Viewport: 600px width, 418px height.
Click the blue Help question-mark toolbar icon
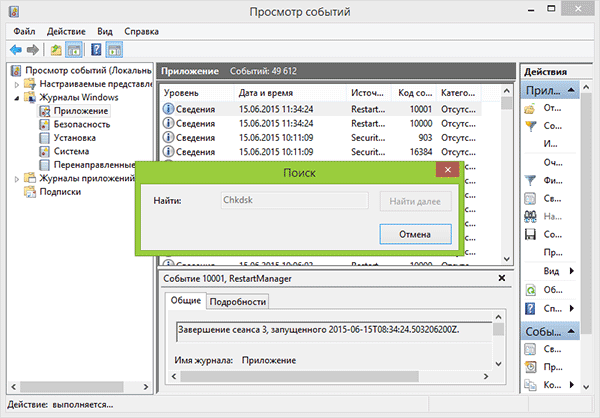click(96, 50)
